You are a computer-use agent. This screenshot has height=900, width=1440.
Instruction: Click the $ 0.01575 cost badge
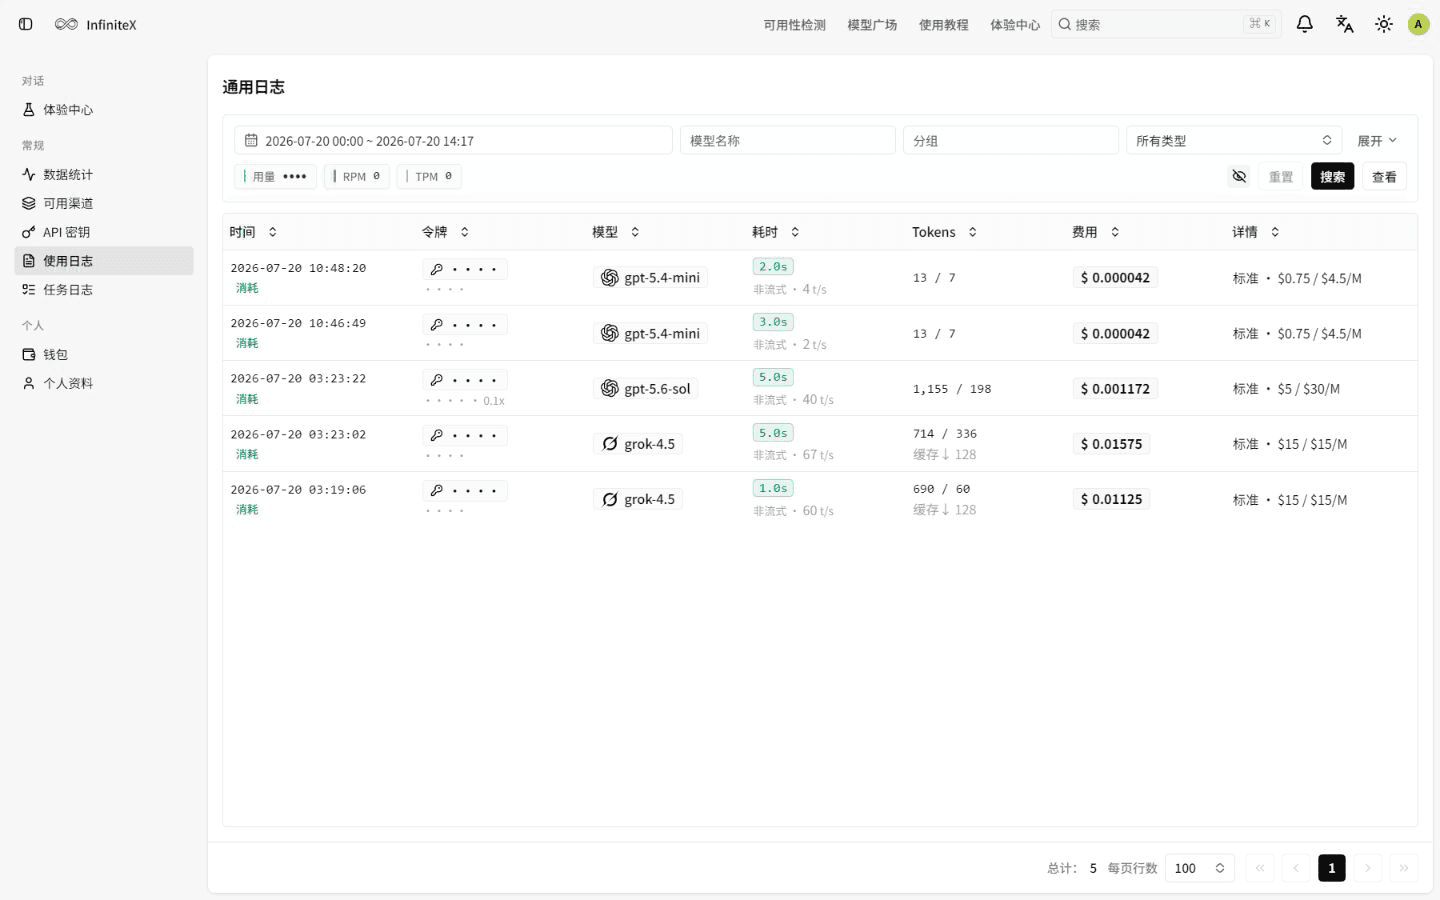point(1111,443)
